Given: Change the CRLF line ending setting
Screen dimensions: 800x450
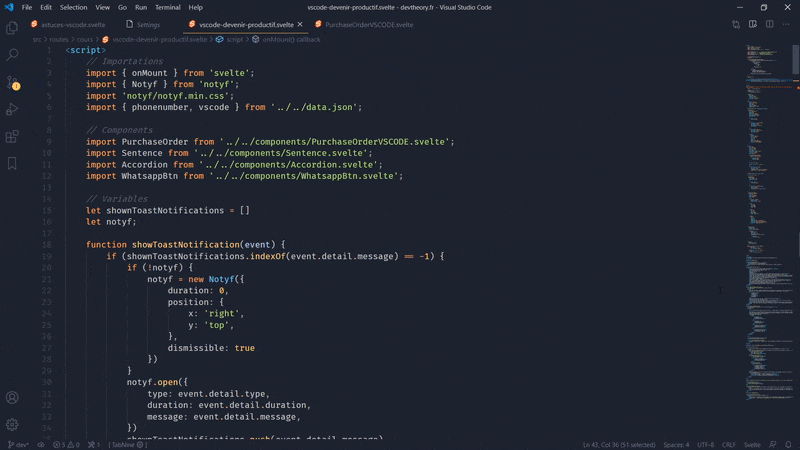Looking at the screenshot, I should point(729,445).
